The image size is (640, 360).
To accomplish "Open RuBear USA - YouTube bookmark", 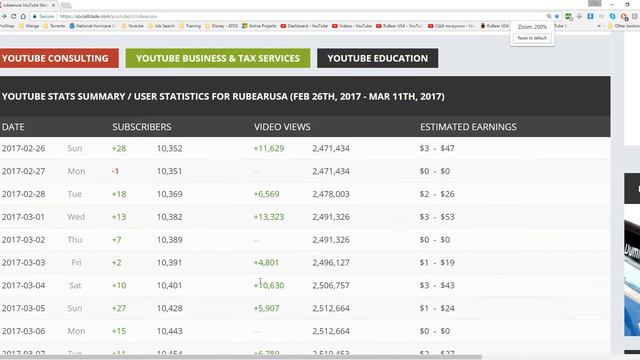I will [400, 26].
